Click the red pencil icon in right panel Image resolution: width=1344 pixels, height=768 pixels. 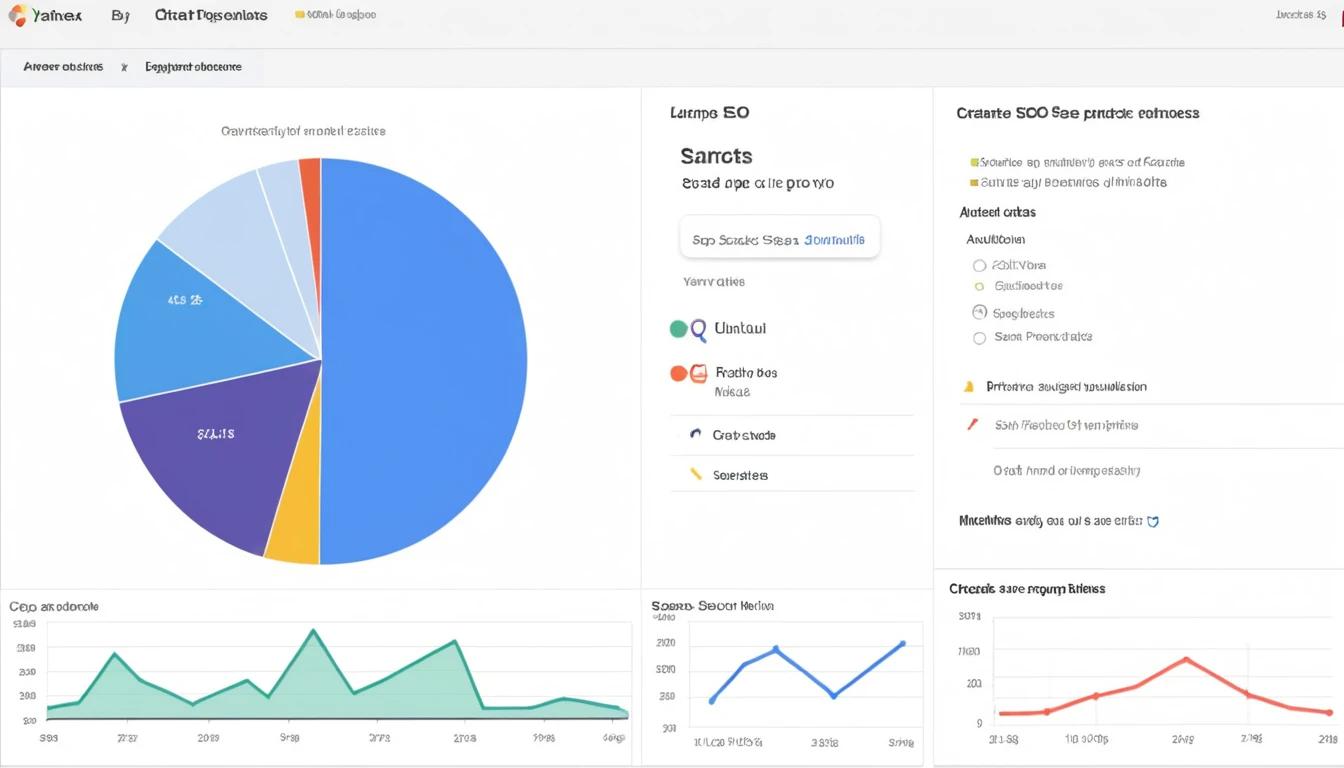971,424
